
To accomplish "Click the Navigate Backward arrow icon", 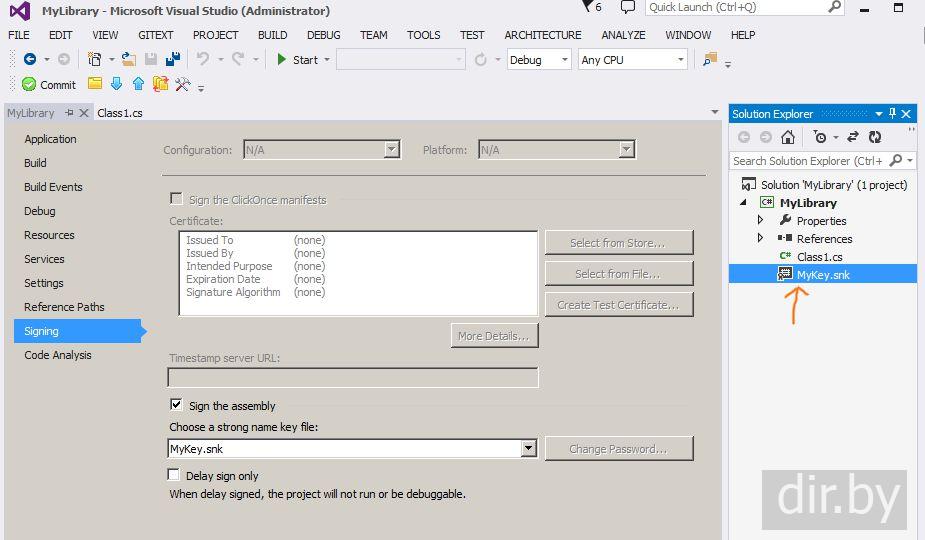I will (x=29, y=59).
